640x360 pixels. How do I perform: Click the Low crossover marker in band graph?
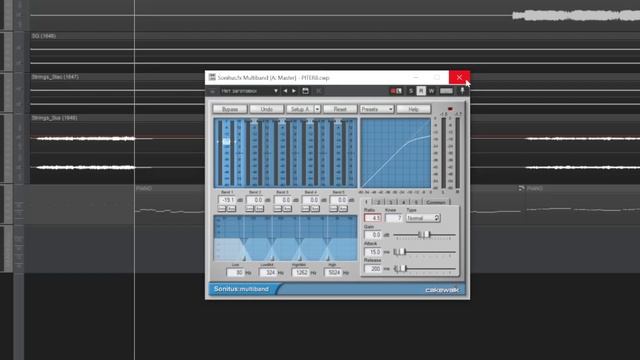coord(244,258)
